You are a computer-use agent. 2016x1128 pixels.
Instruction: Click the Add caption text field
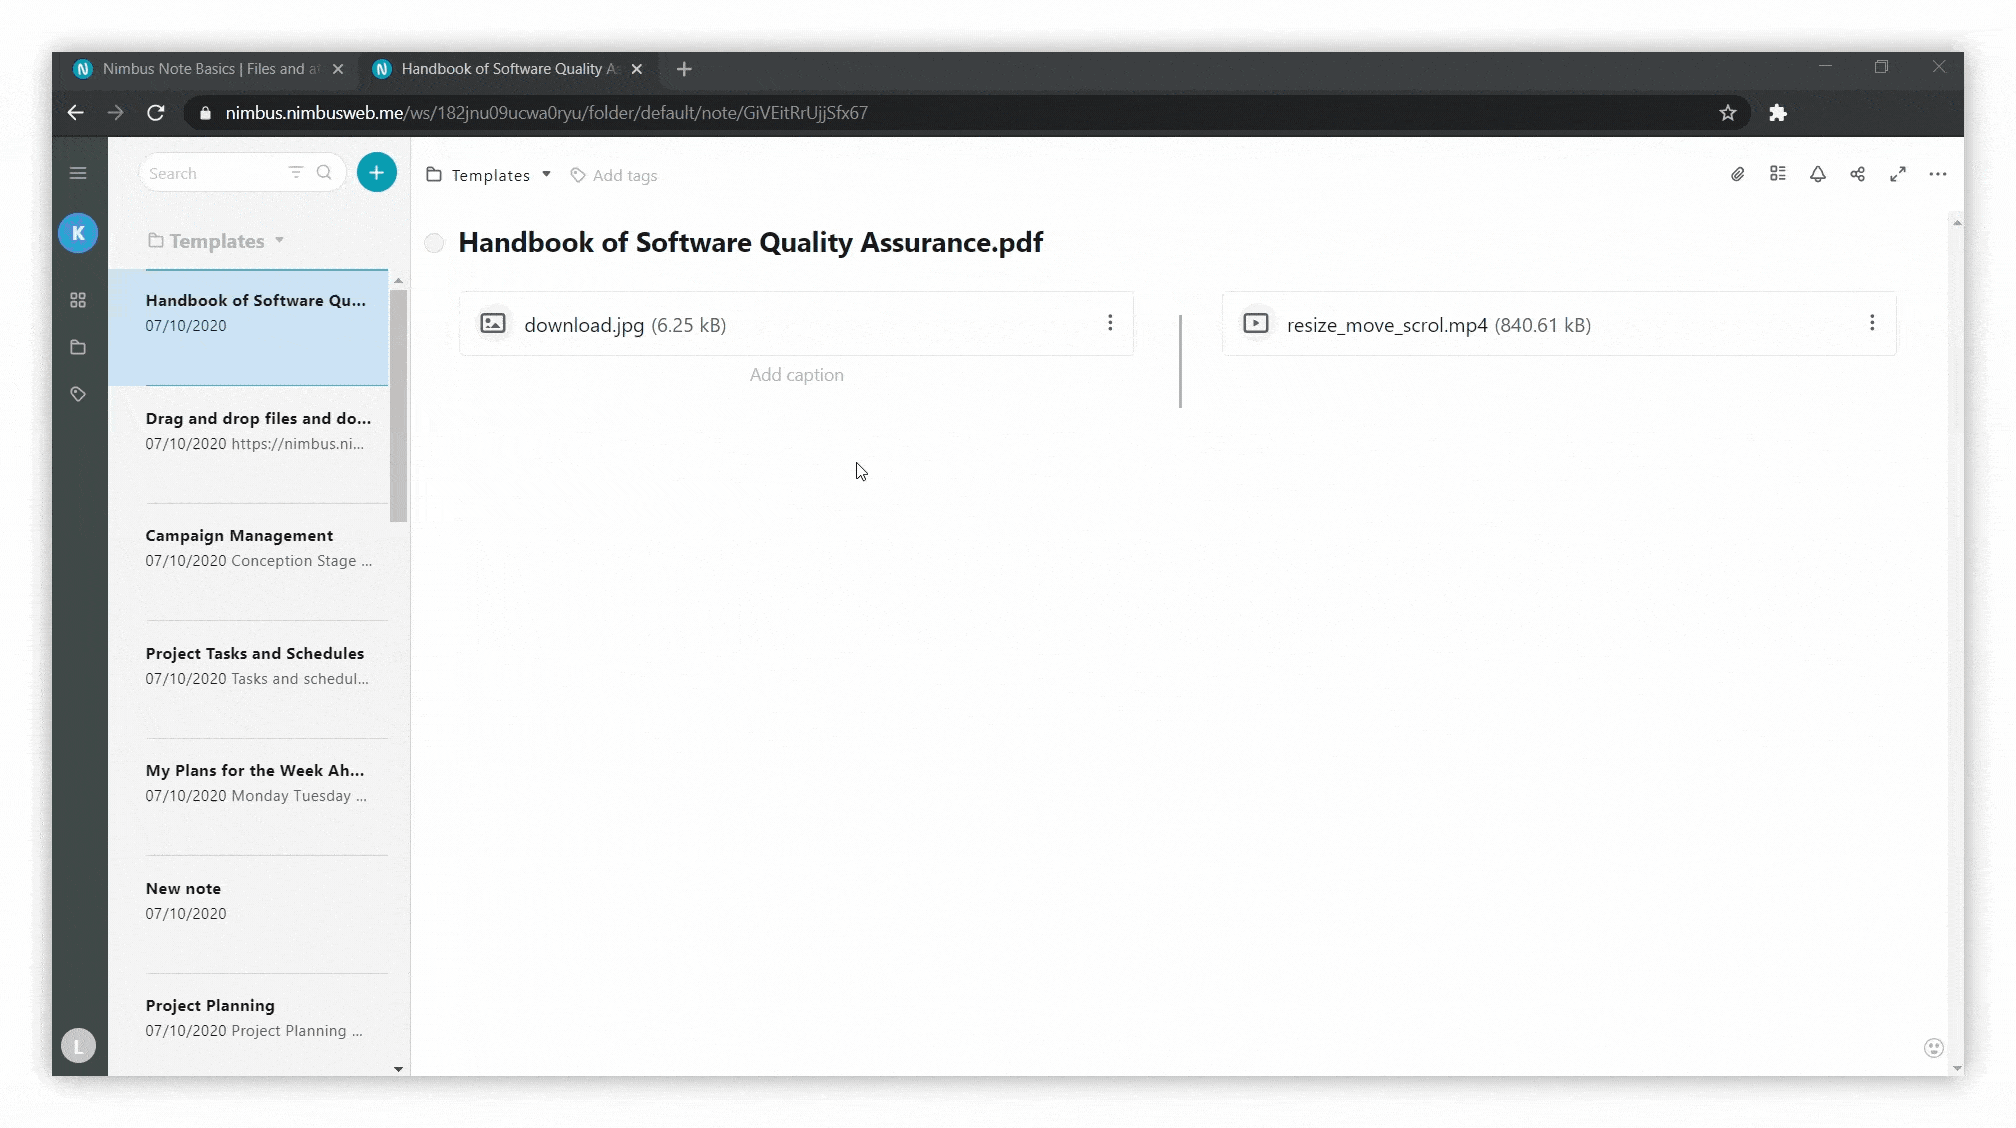coord(796,374)
